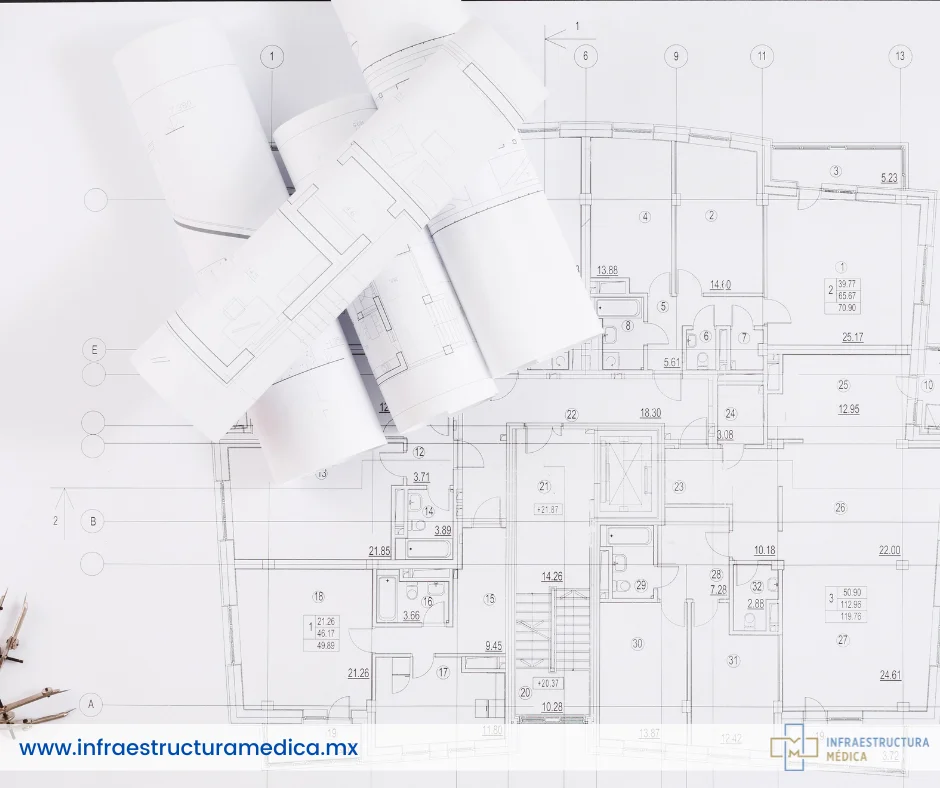Select grid column marker 9 at top
The width and height of the screenshot is (940, 788).
[x=676, y=56]
